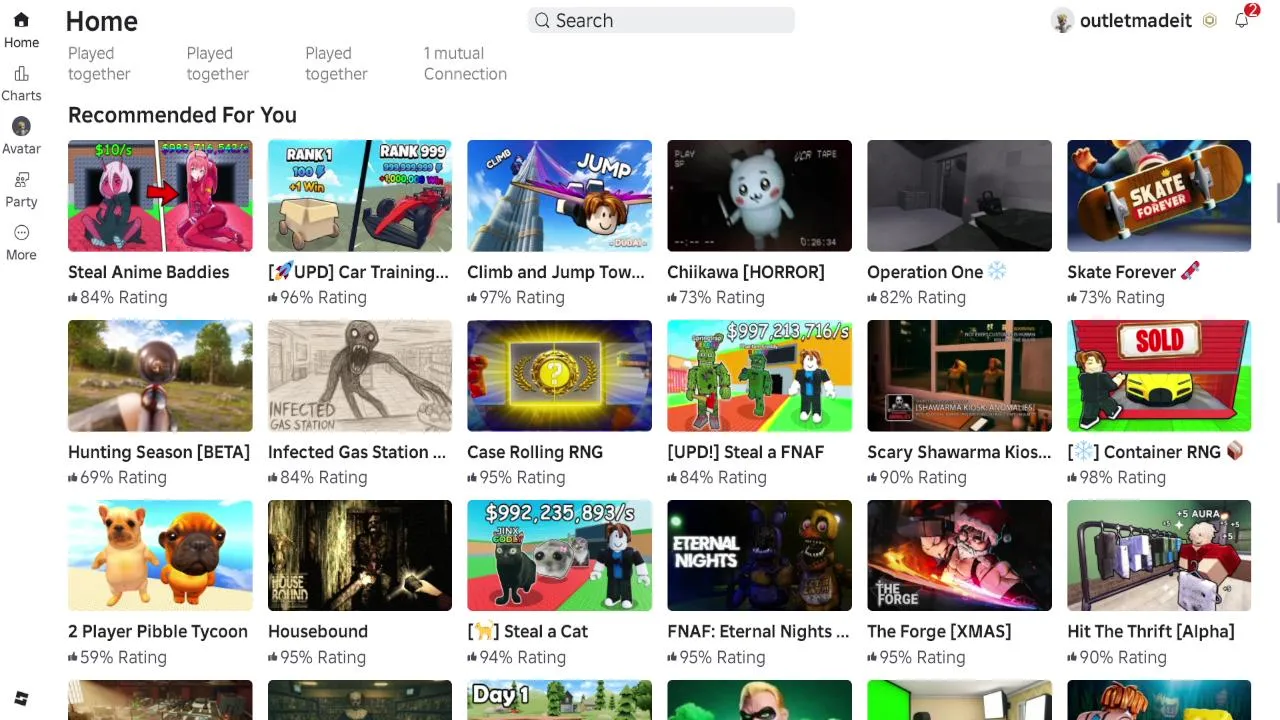This screenshot has width=1280, height=720.
Task: Click the magnifier icon in search bar
Action: click(x=542, y=21)
